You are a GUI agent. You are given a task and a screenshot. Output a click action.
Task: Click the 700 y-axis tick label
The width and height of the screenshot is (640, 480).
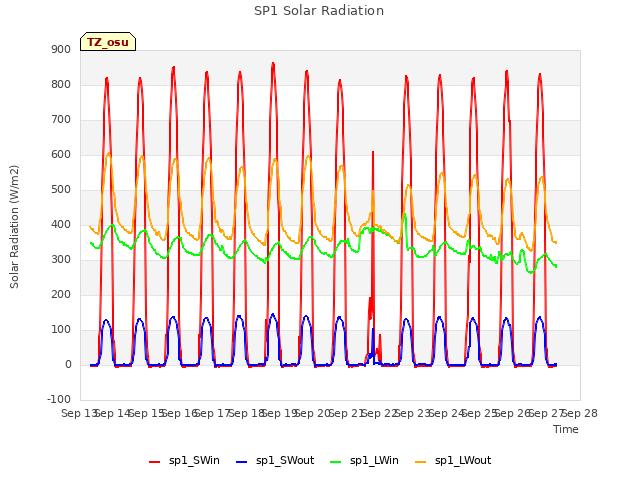(x=61, y=120)
